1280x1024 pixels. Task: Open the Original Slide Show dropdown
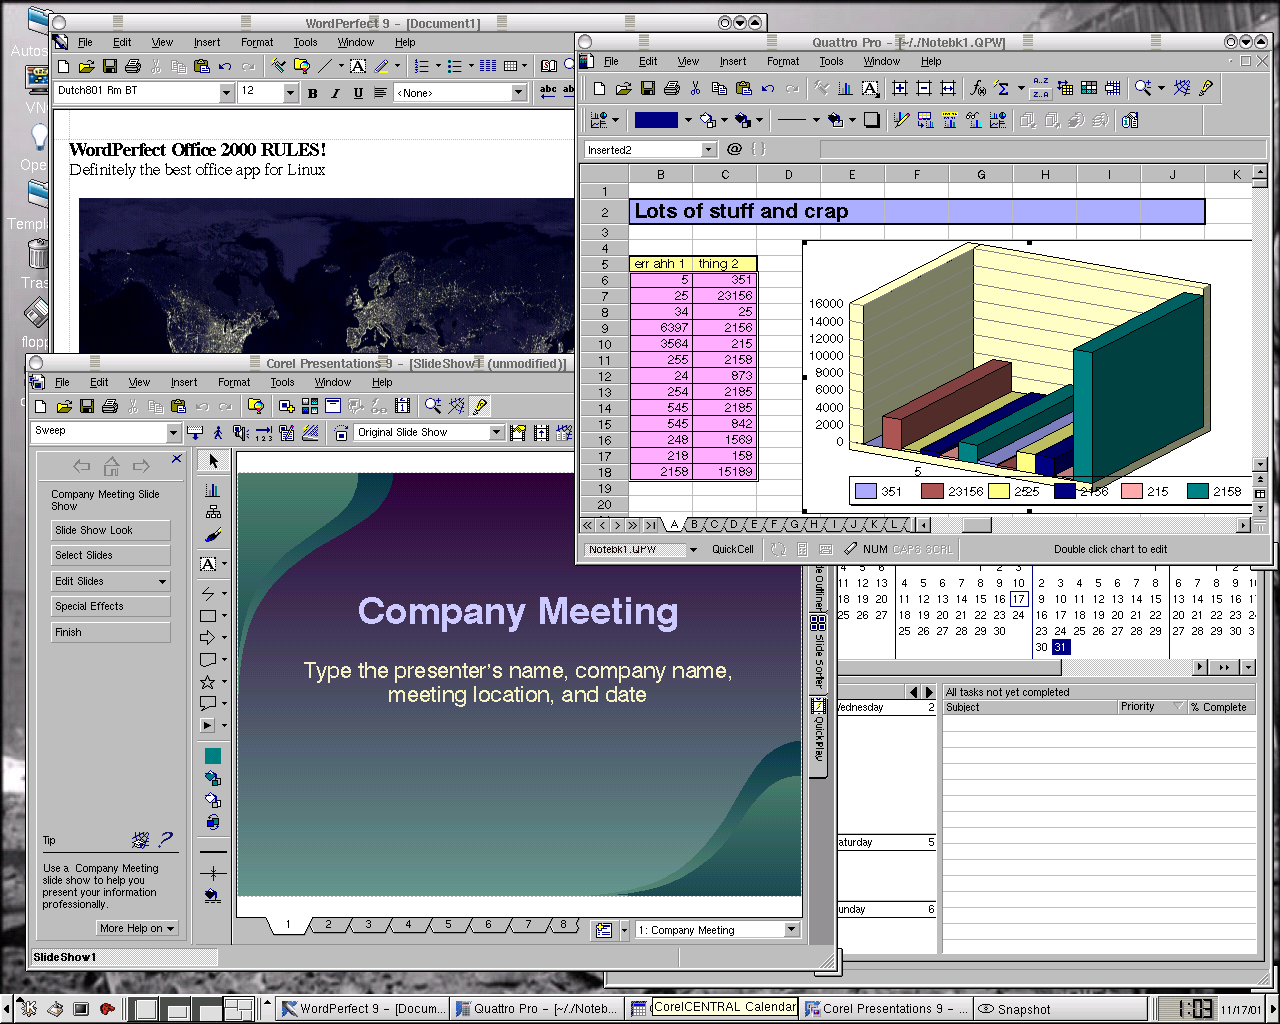tap(496, 432)
